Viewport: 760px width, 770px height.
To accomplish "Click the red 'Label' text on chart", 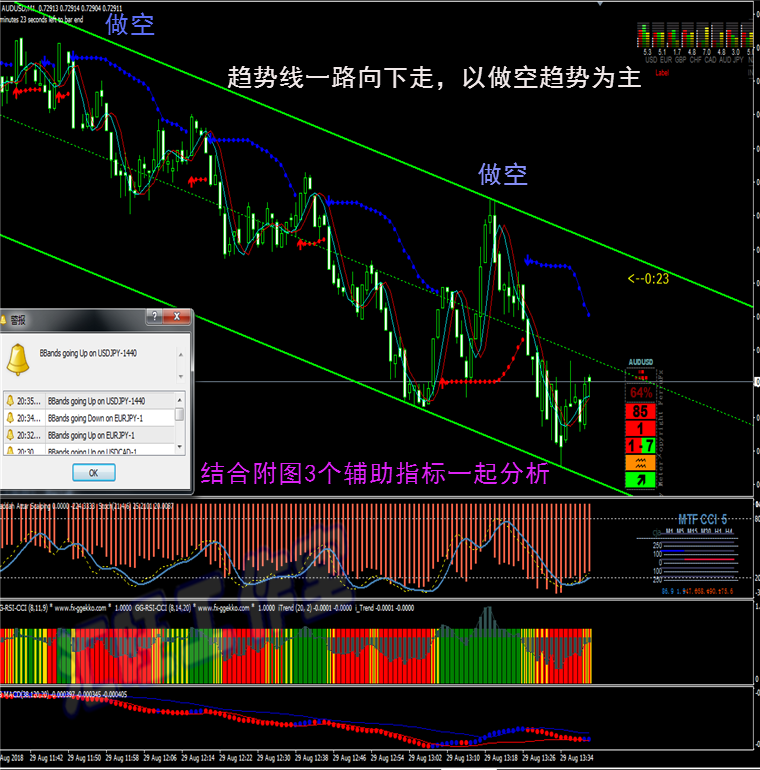I will tap(662, 73).
